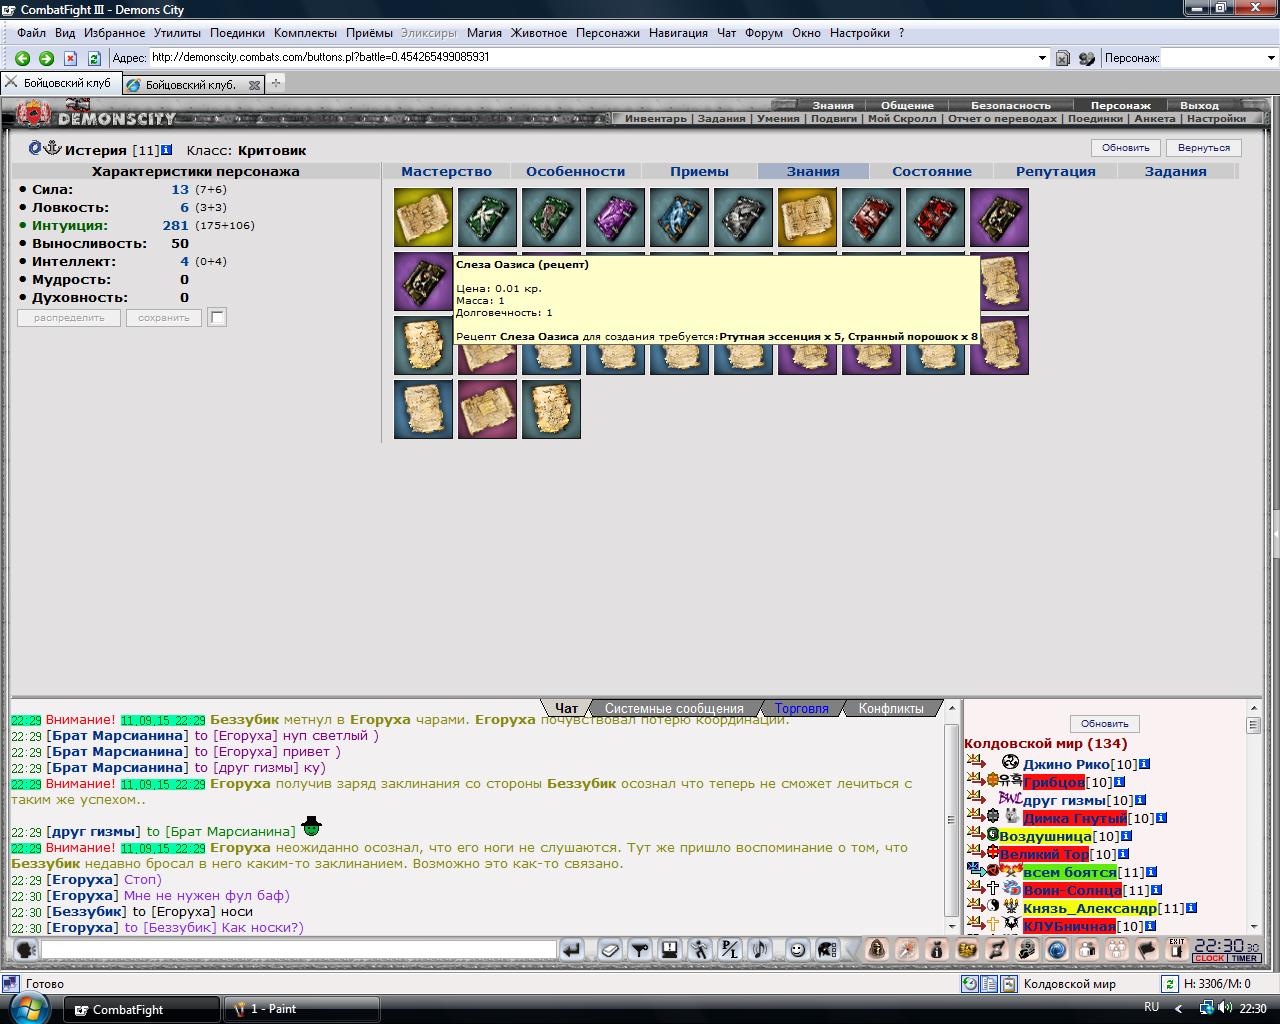
Task: Select the blue crystal book recipe icon
Action: 680,217
